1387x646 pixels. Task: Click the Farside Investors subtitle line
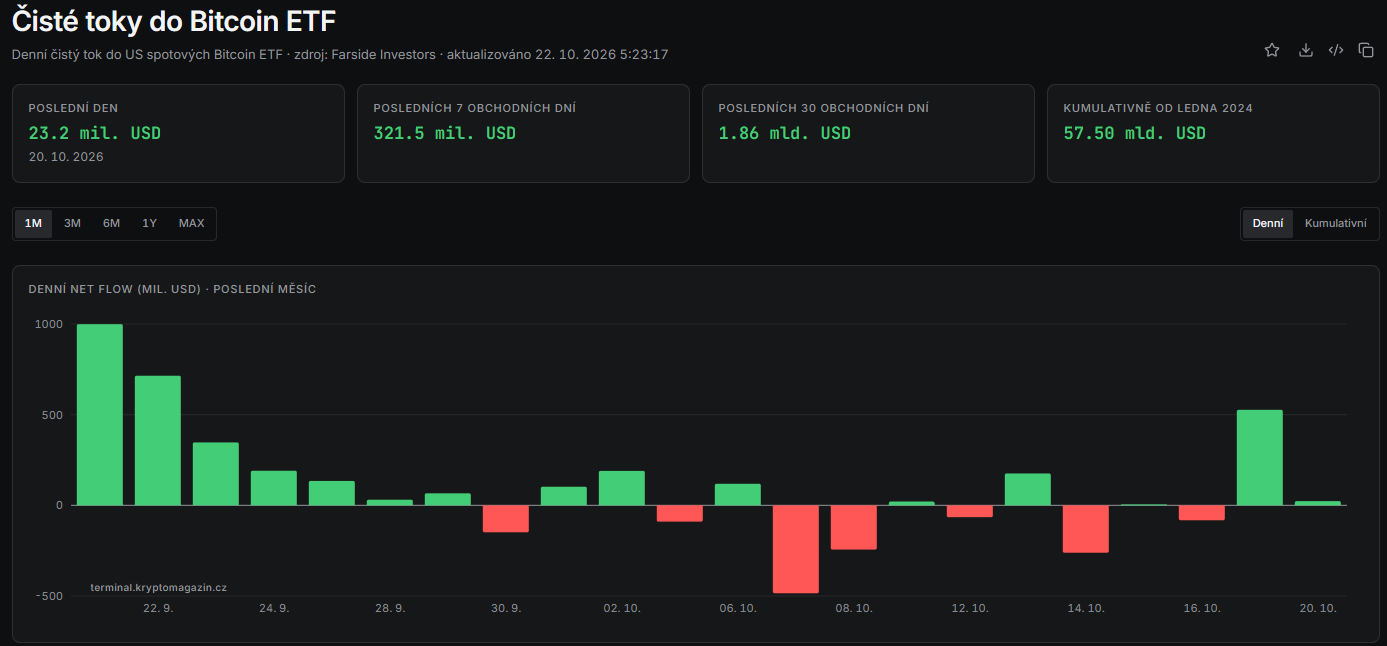point(340,54)
